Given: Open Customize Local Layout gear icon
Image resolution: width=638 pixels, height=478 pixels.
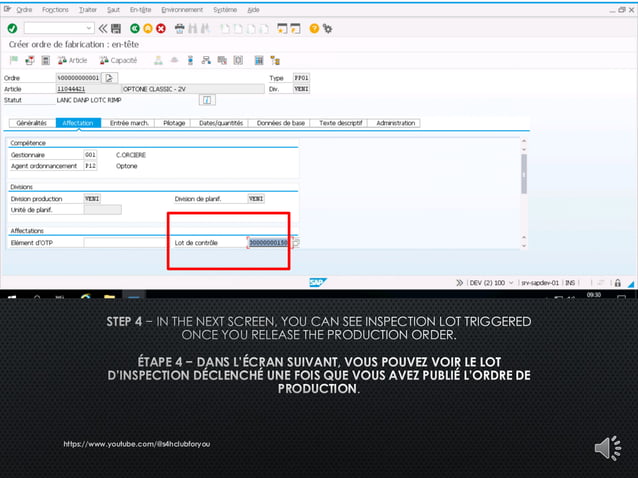Looking at the screenshot, I should (x=327, y=28).
